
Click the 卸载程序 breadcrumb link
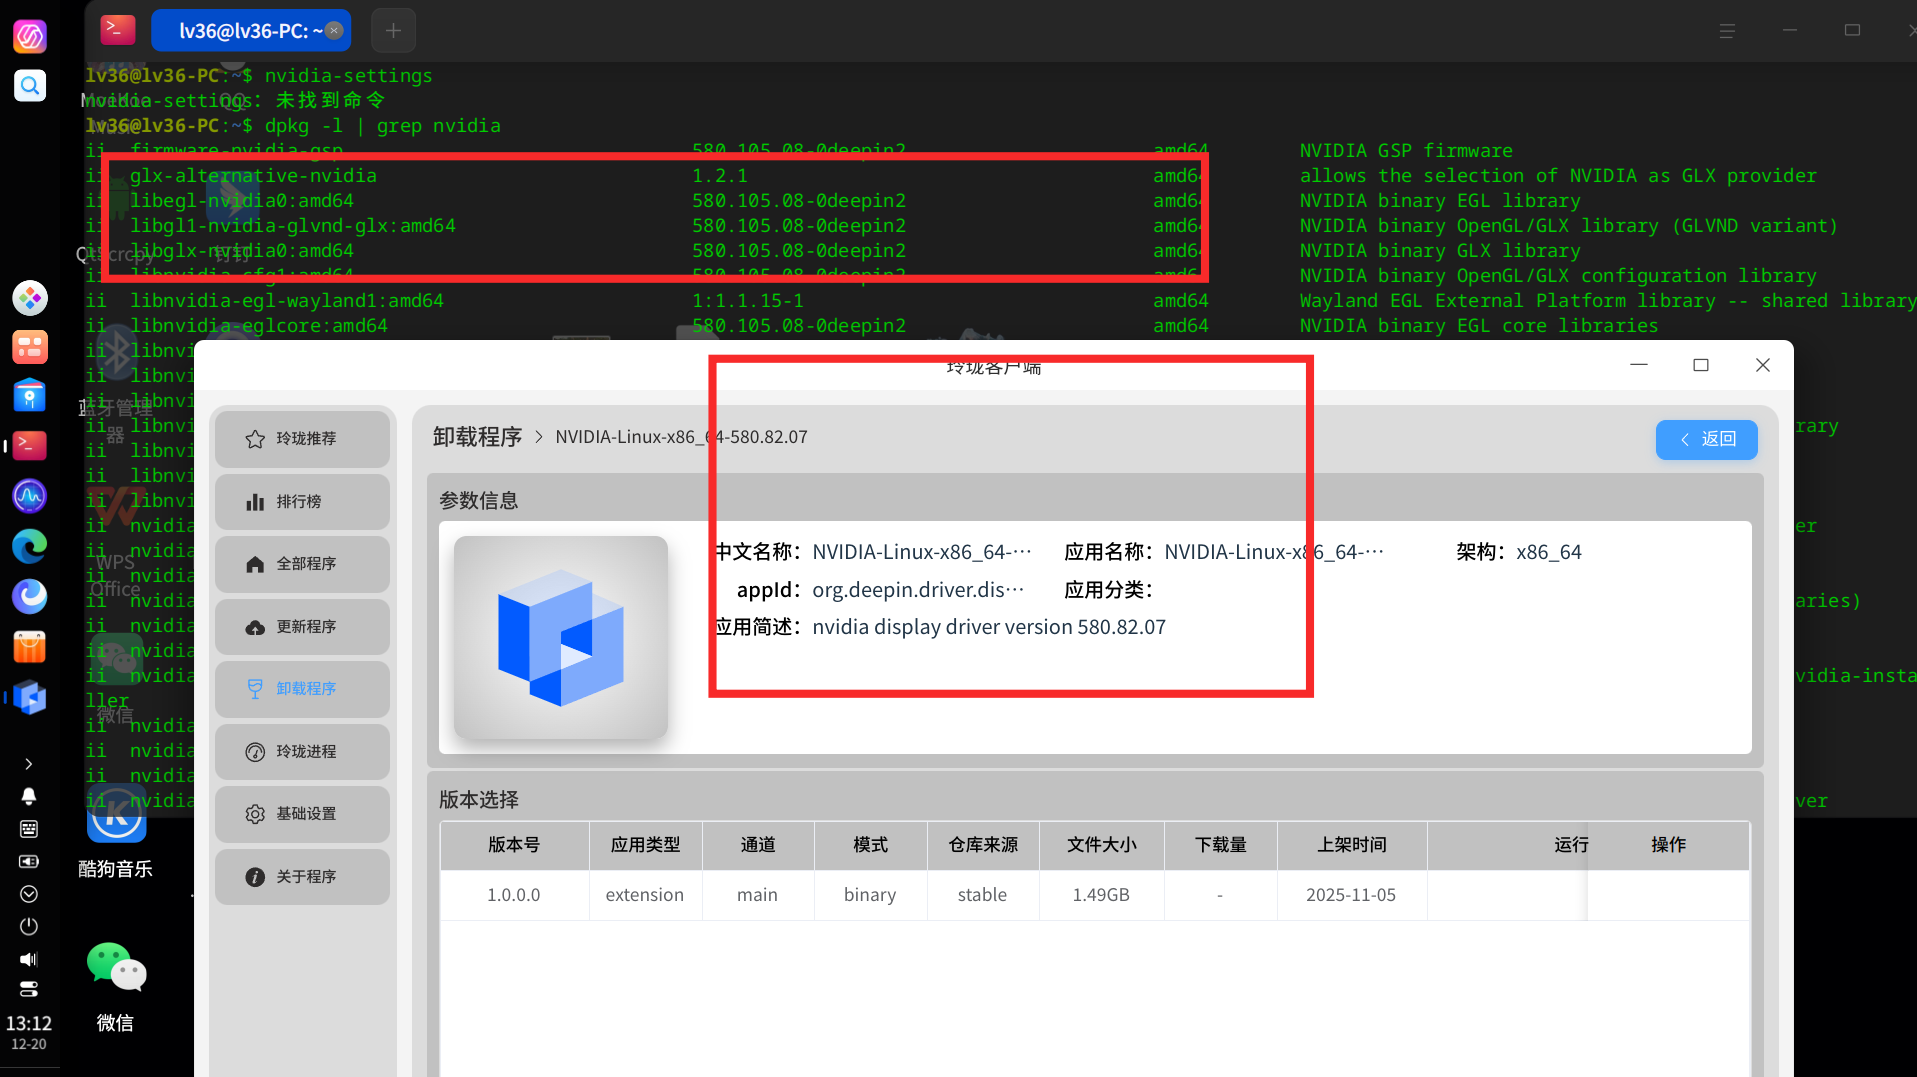(x=478, y=437)
